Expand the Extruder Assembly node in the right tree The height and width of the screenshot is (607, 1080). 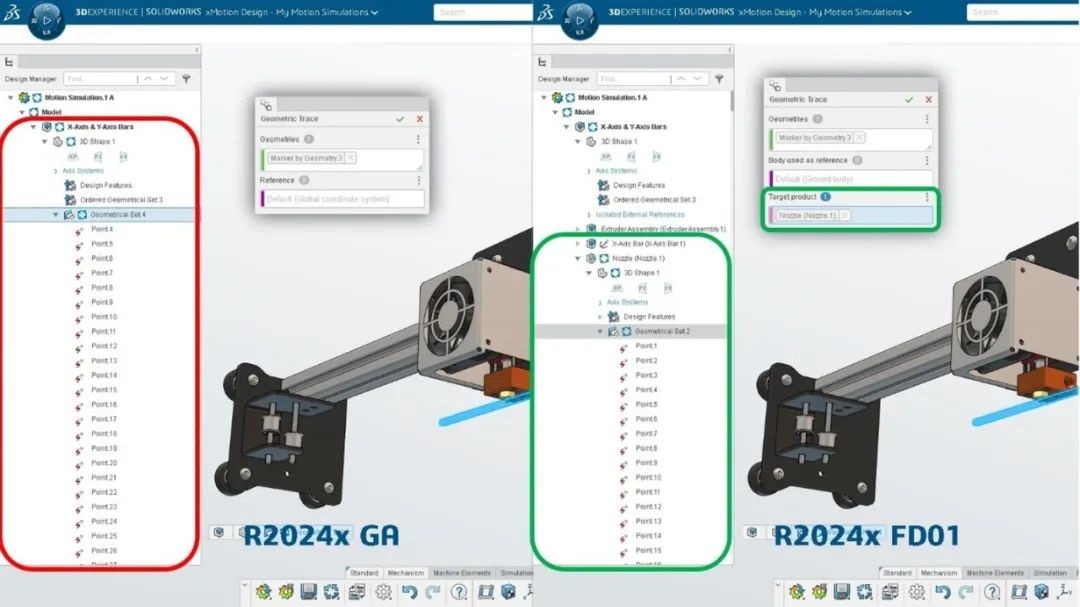[x=577, y=229]
